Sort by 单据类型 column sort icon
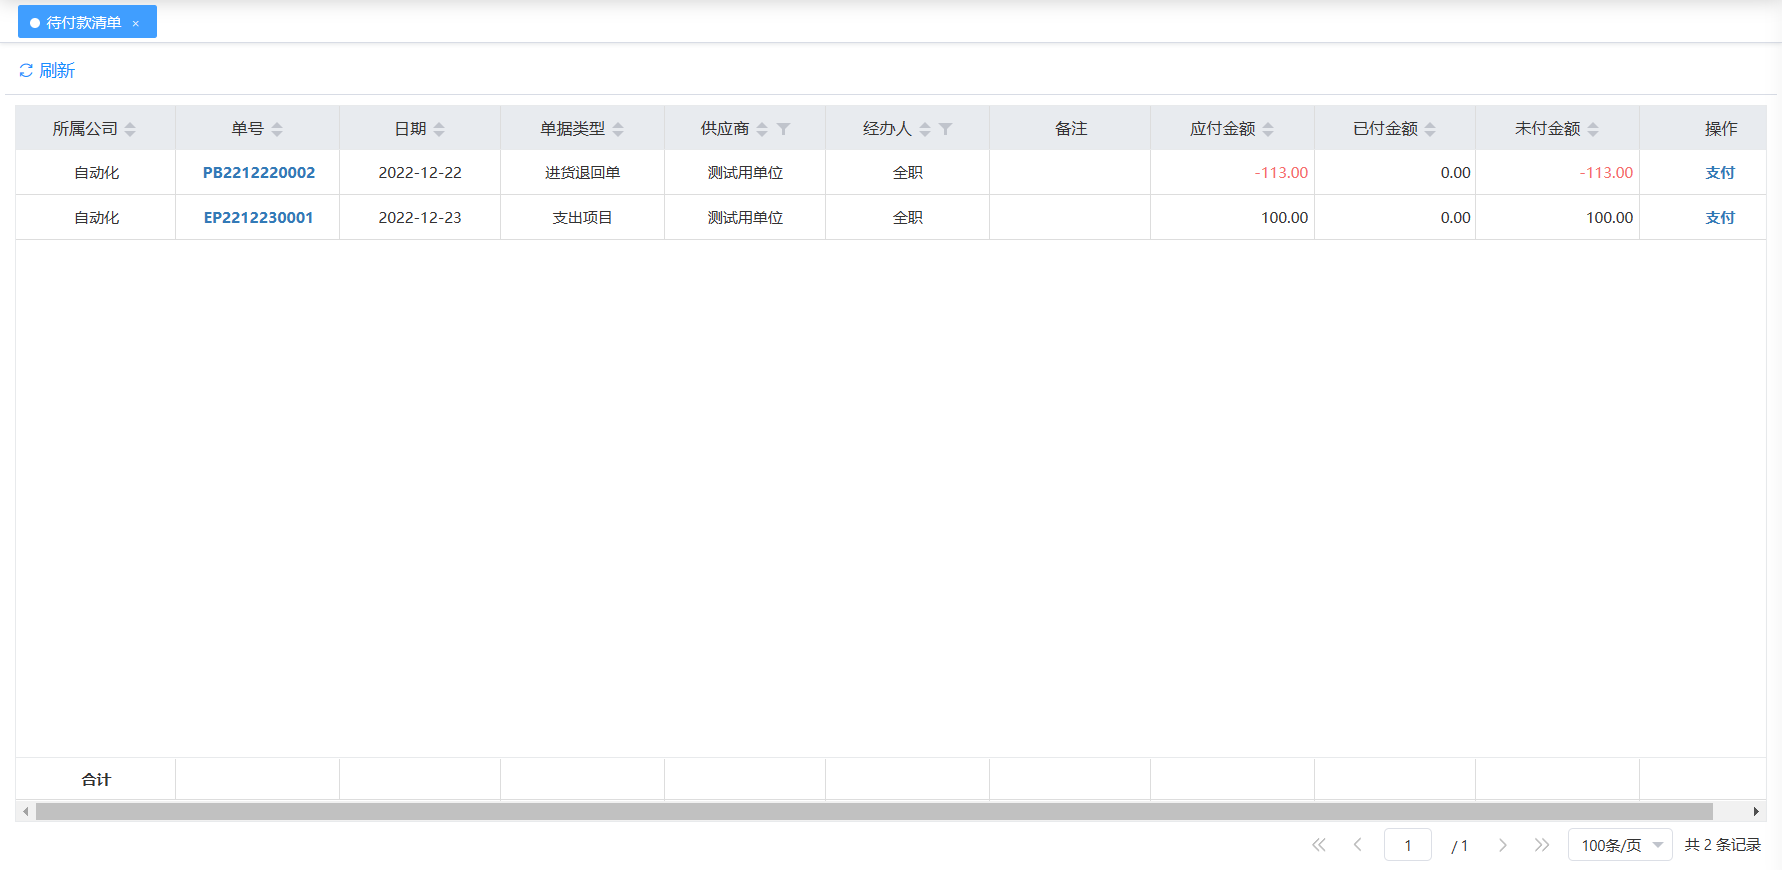 [x=618, y=129]
